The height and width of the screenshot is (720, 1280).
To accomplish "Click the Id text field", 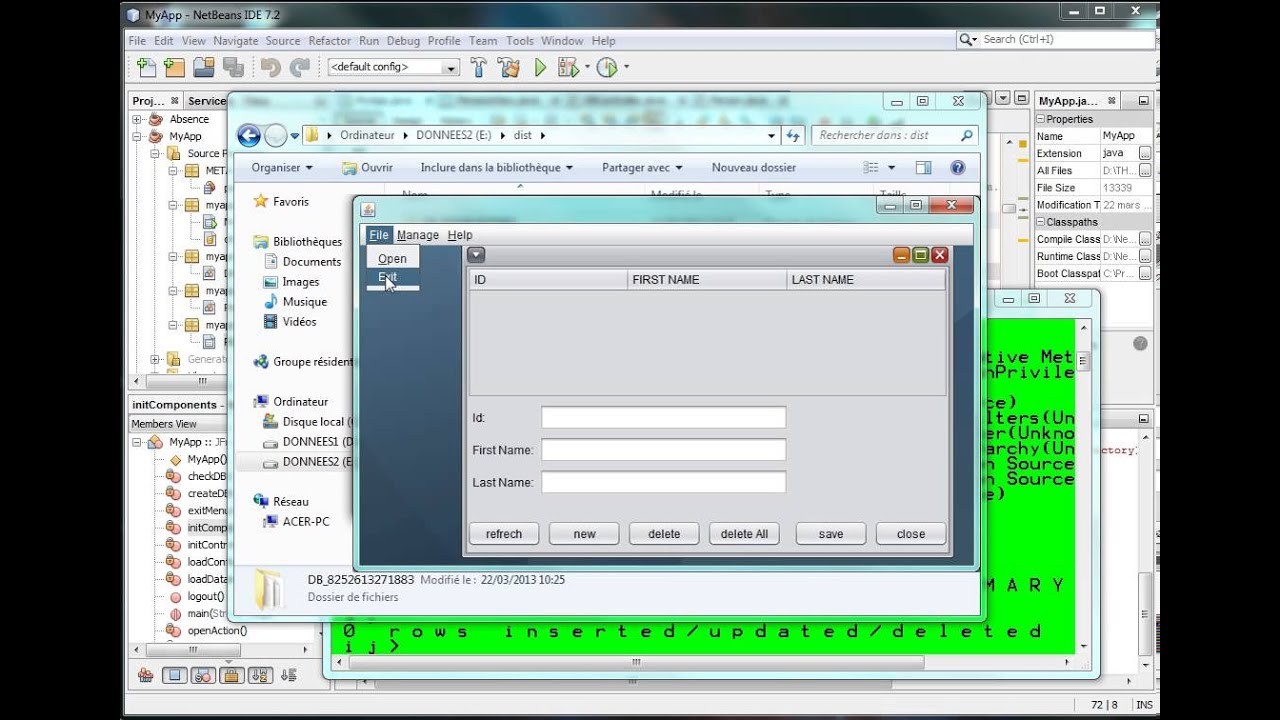I will (x=664, y=418).
